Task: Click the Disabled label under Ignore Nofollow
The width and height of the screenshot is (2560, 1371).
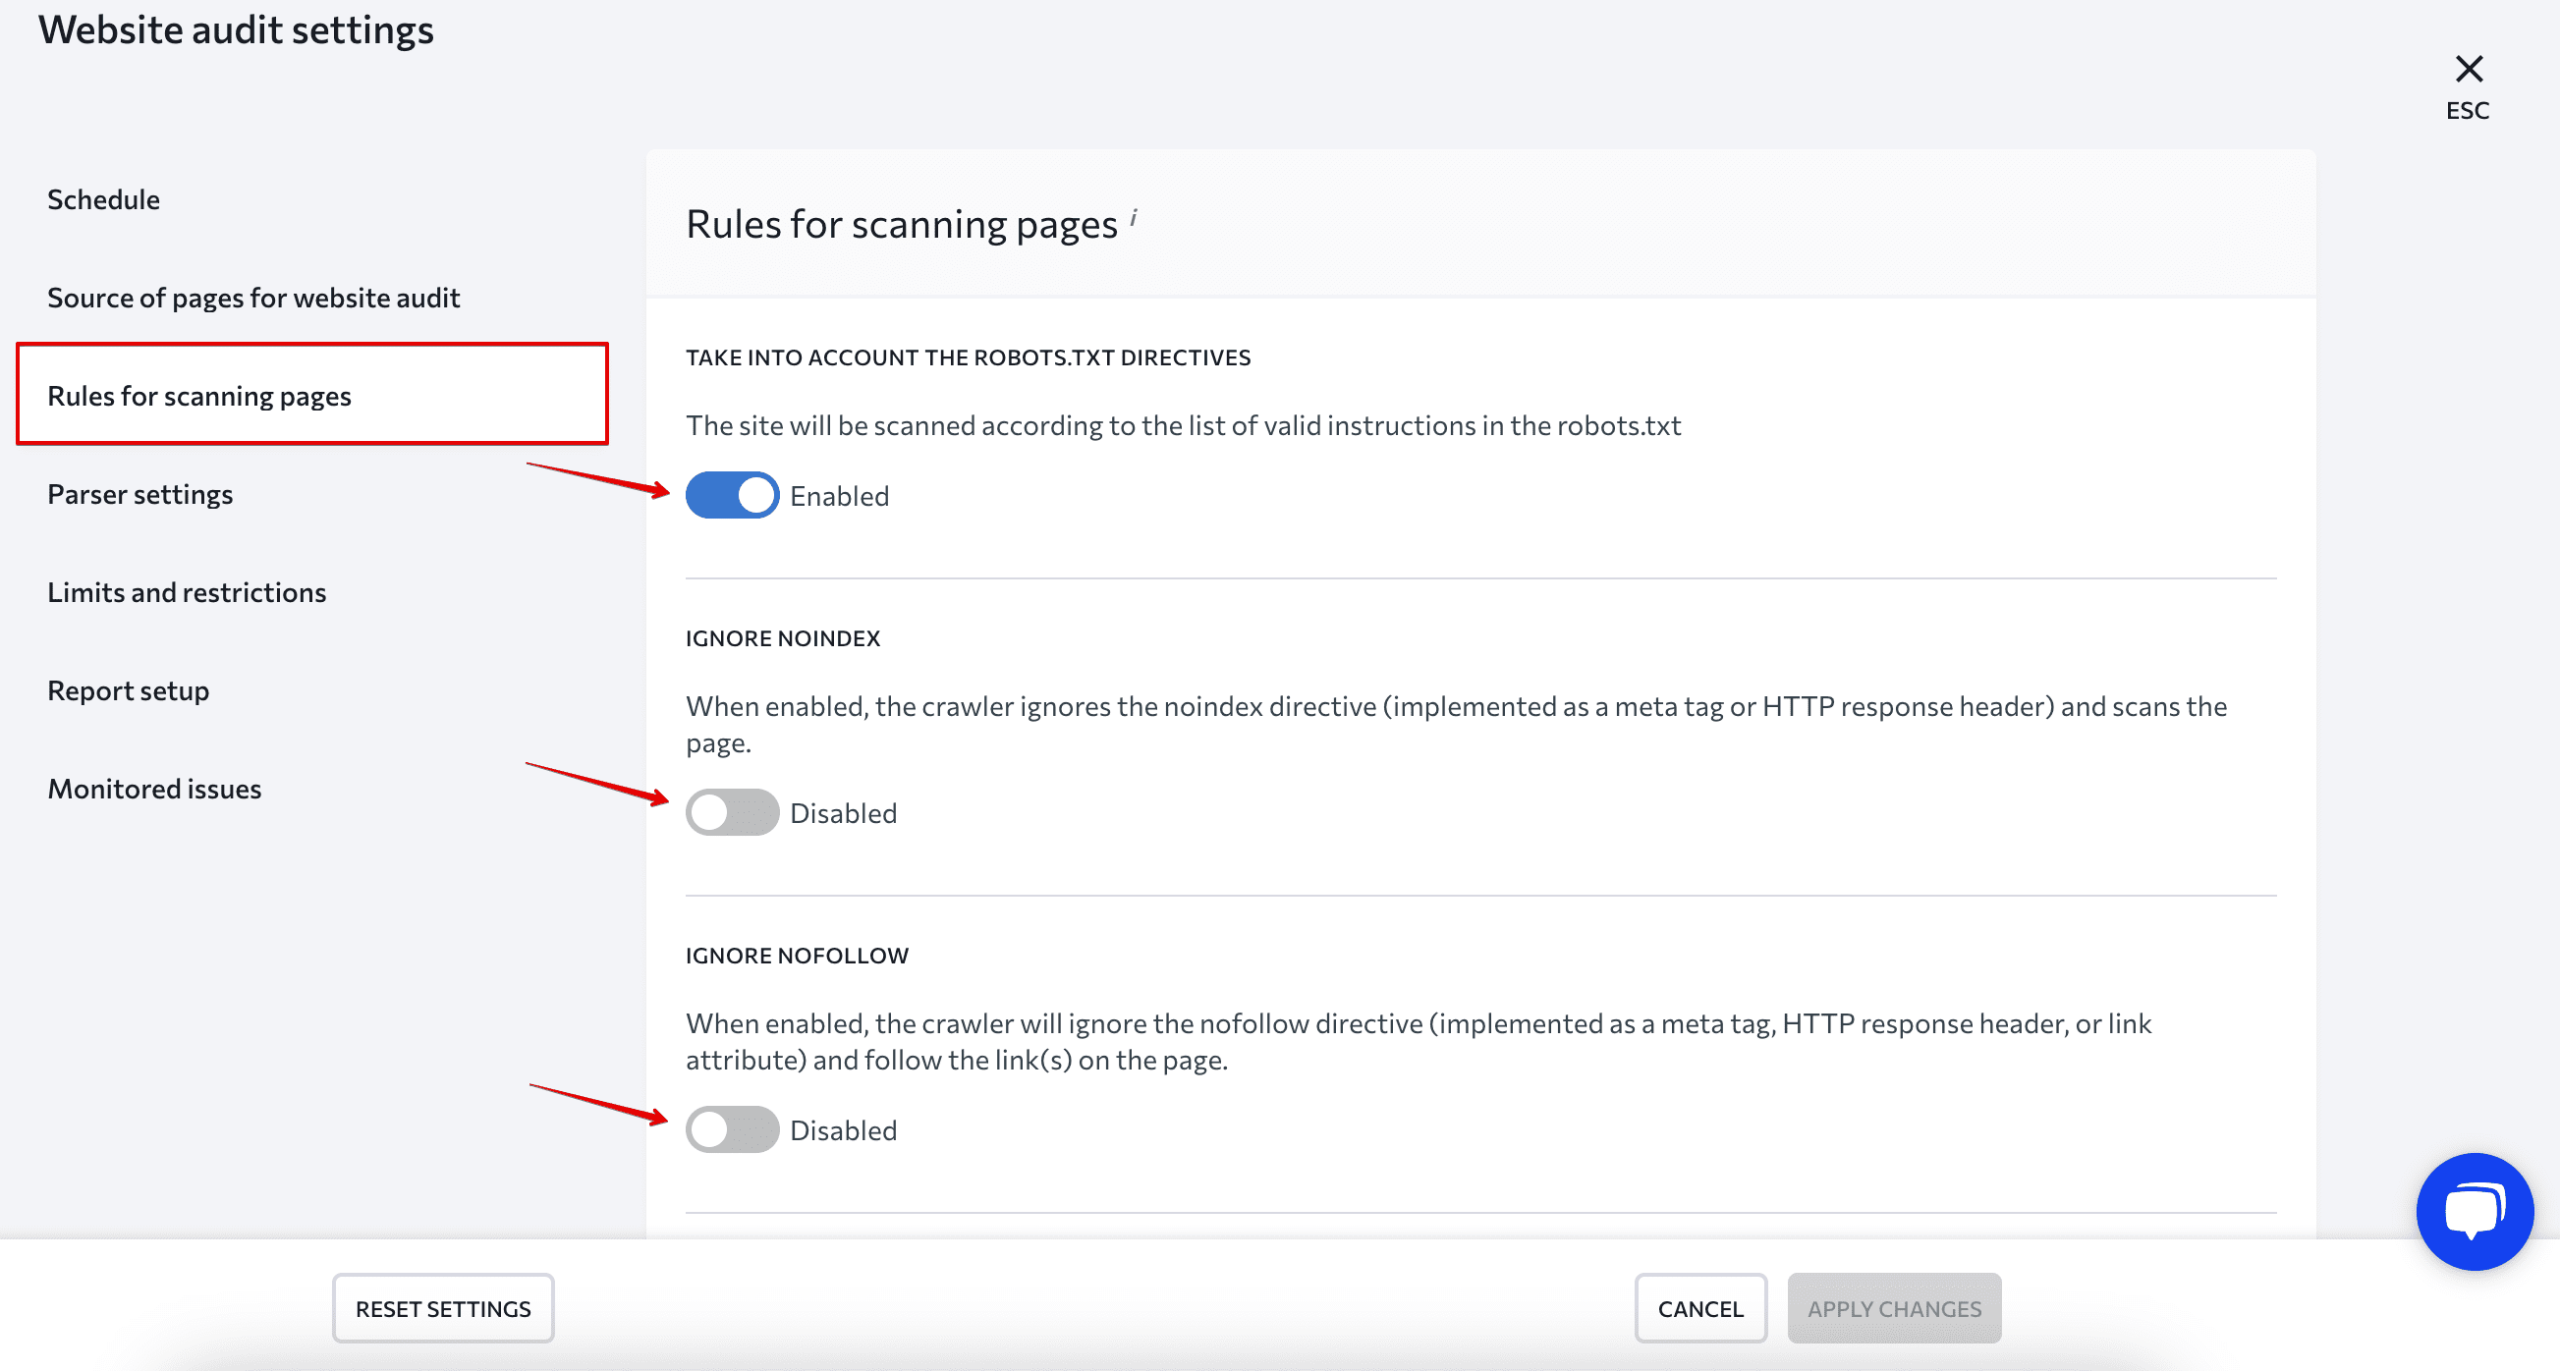Action: [x=843, y=1130]
